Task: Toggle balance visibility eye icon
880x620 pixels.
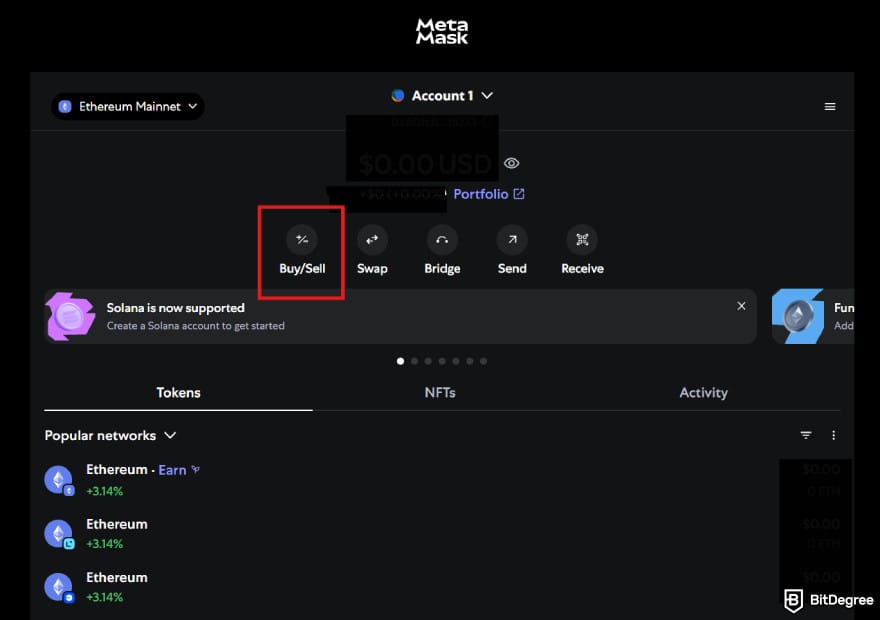Action: tap(511, 163)
